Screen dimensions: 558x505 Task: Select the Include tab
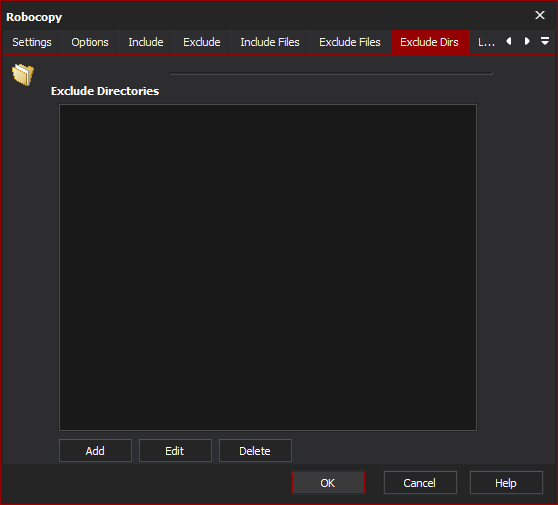point(146,42)
